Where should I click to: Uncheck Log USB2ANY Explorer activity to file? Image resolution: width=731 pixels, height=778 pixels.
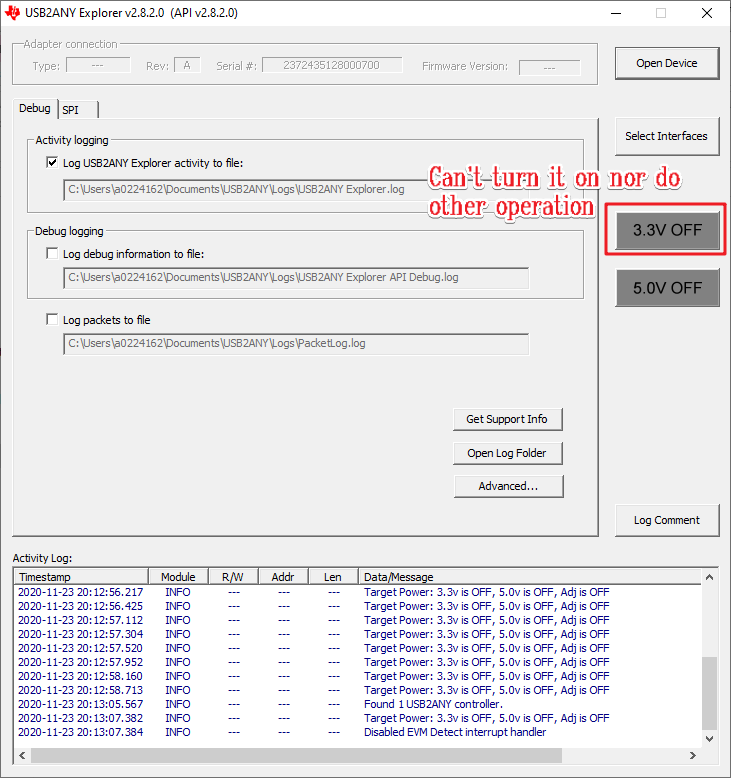point(52,163)
